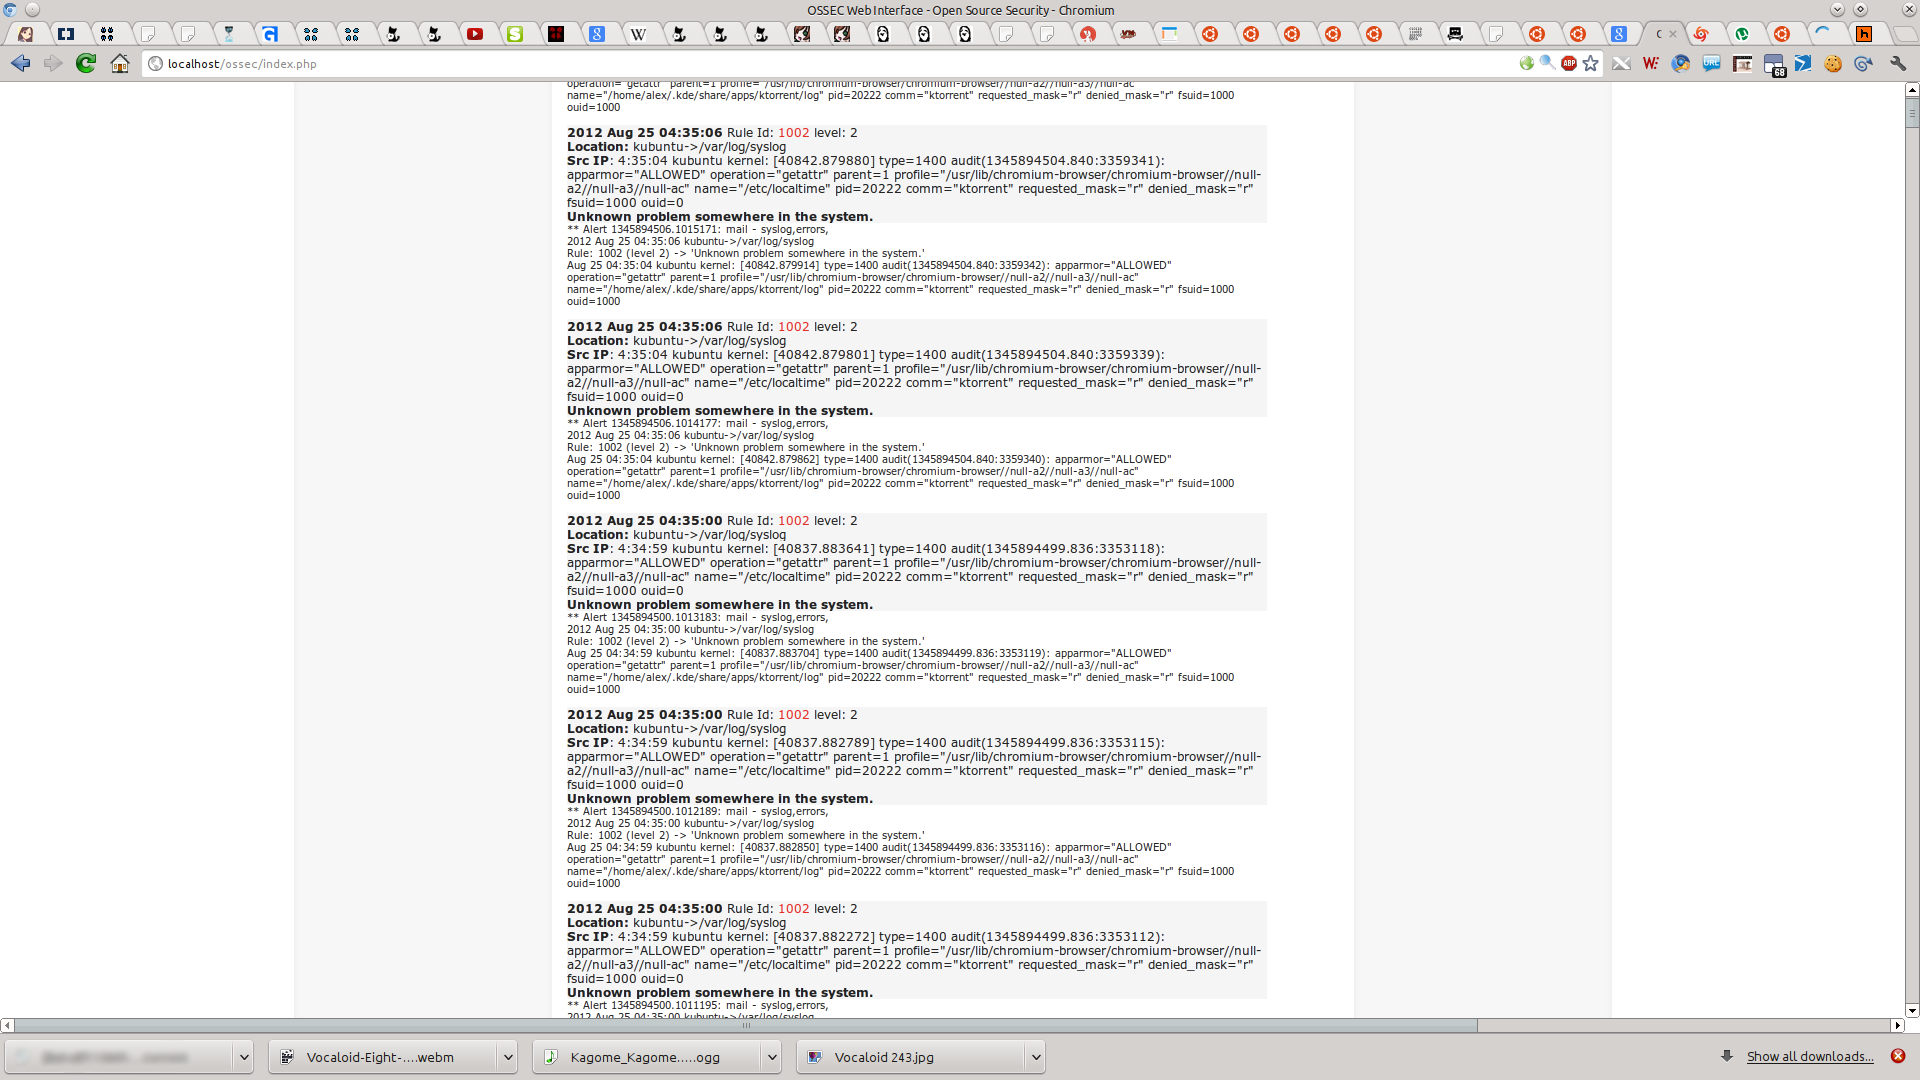The image size is (1920, 1080).
Task: Open dropdown for Vocaloid-Eight webm download
Action: point(507,1057)
